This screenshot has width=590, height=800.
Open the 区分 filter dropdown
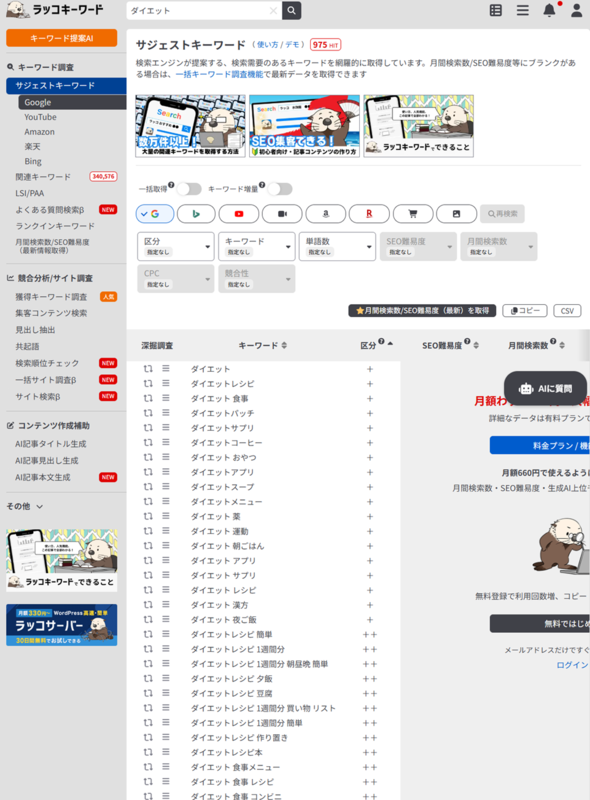point(176,246)
